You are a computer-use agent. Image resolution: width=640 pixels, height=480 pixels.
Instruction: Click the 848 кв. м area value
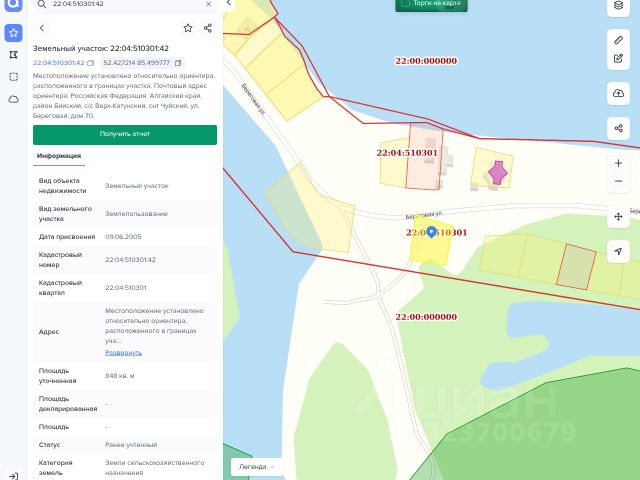(x=120, y=376)
